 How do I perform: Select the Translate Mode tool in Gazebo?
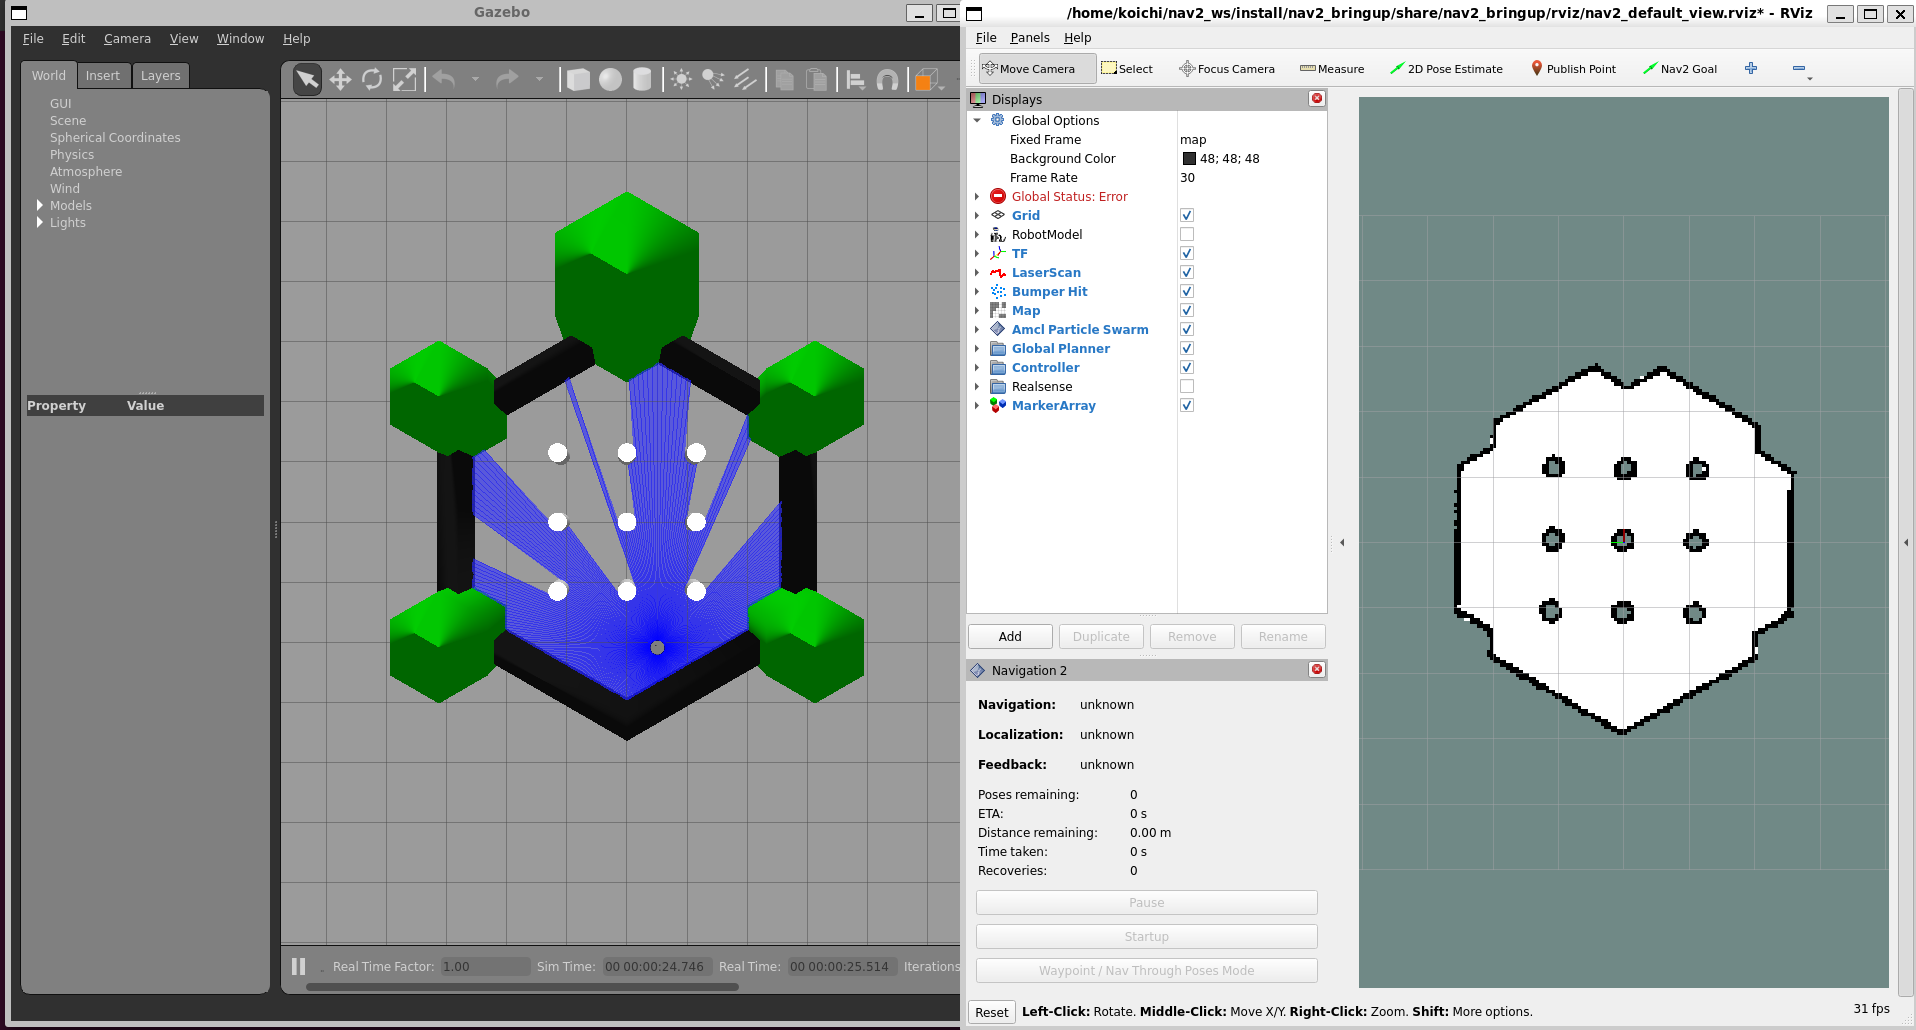click(x=340, y=79)
